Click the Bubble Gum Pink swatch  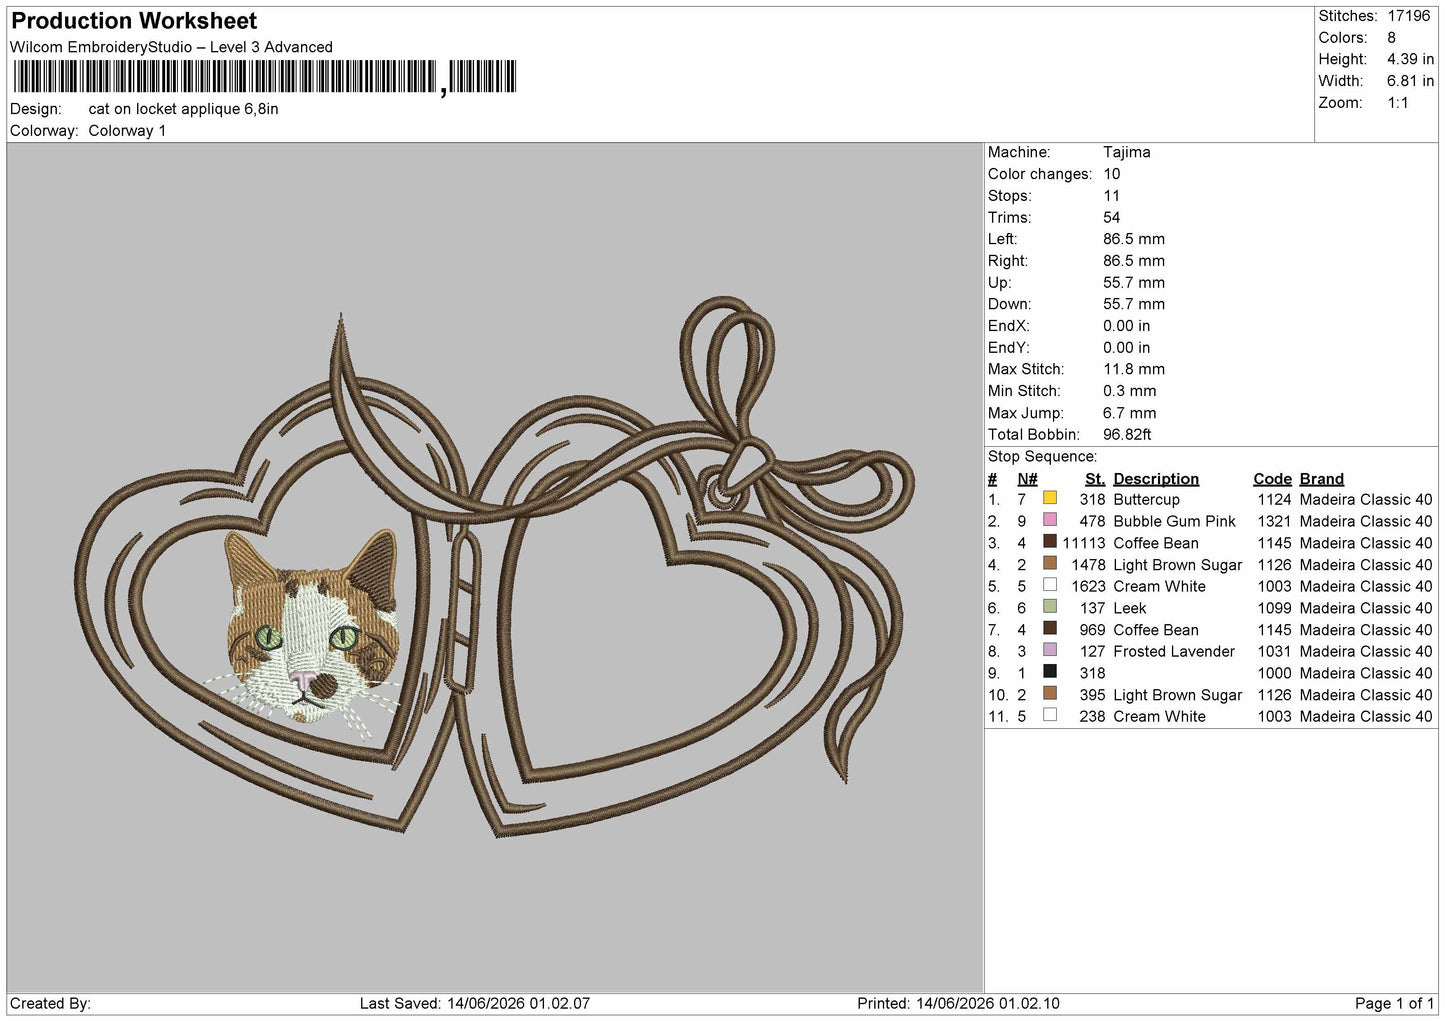1049,520
